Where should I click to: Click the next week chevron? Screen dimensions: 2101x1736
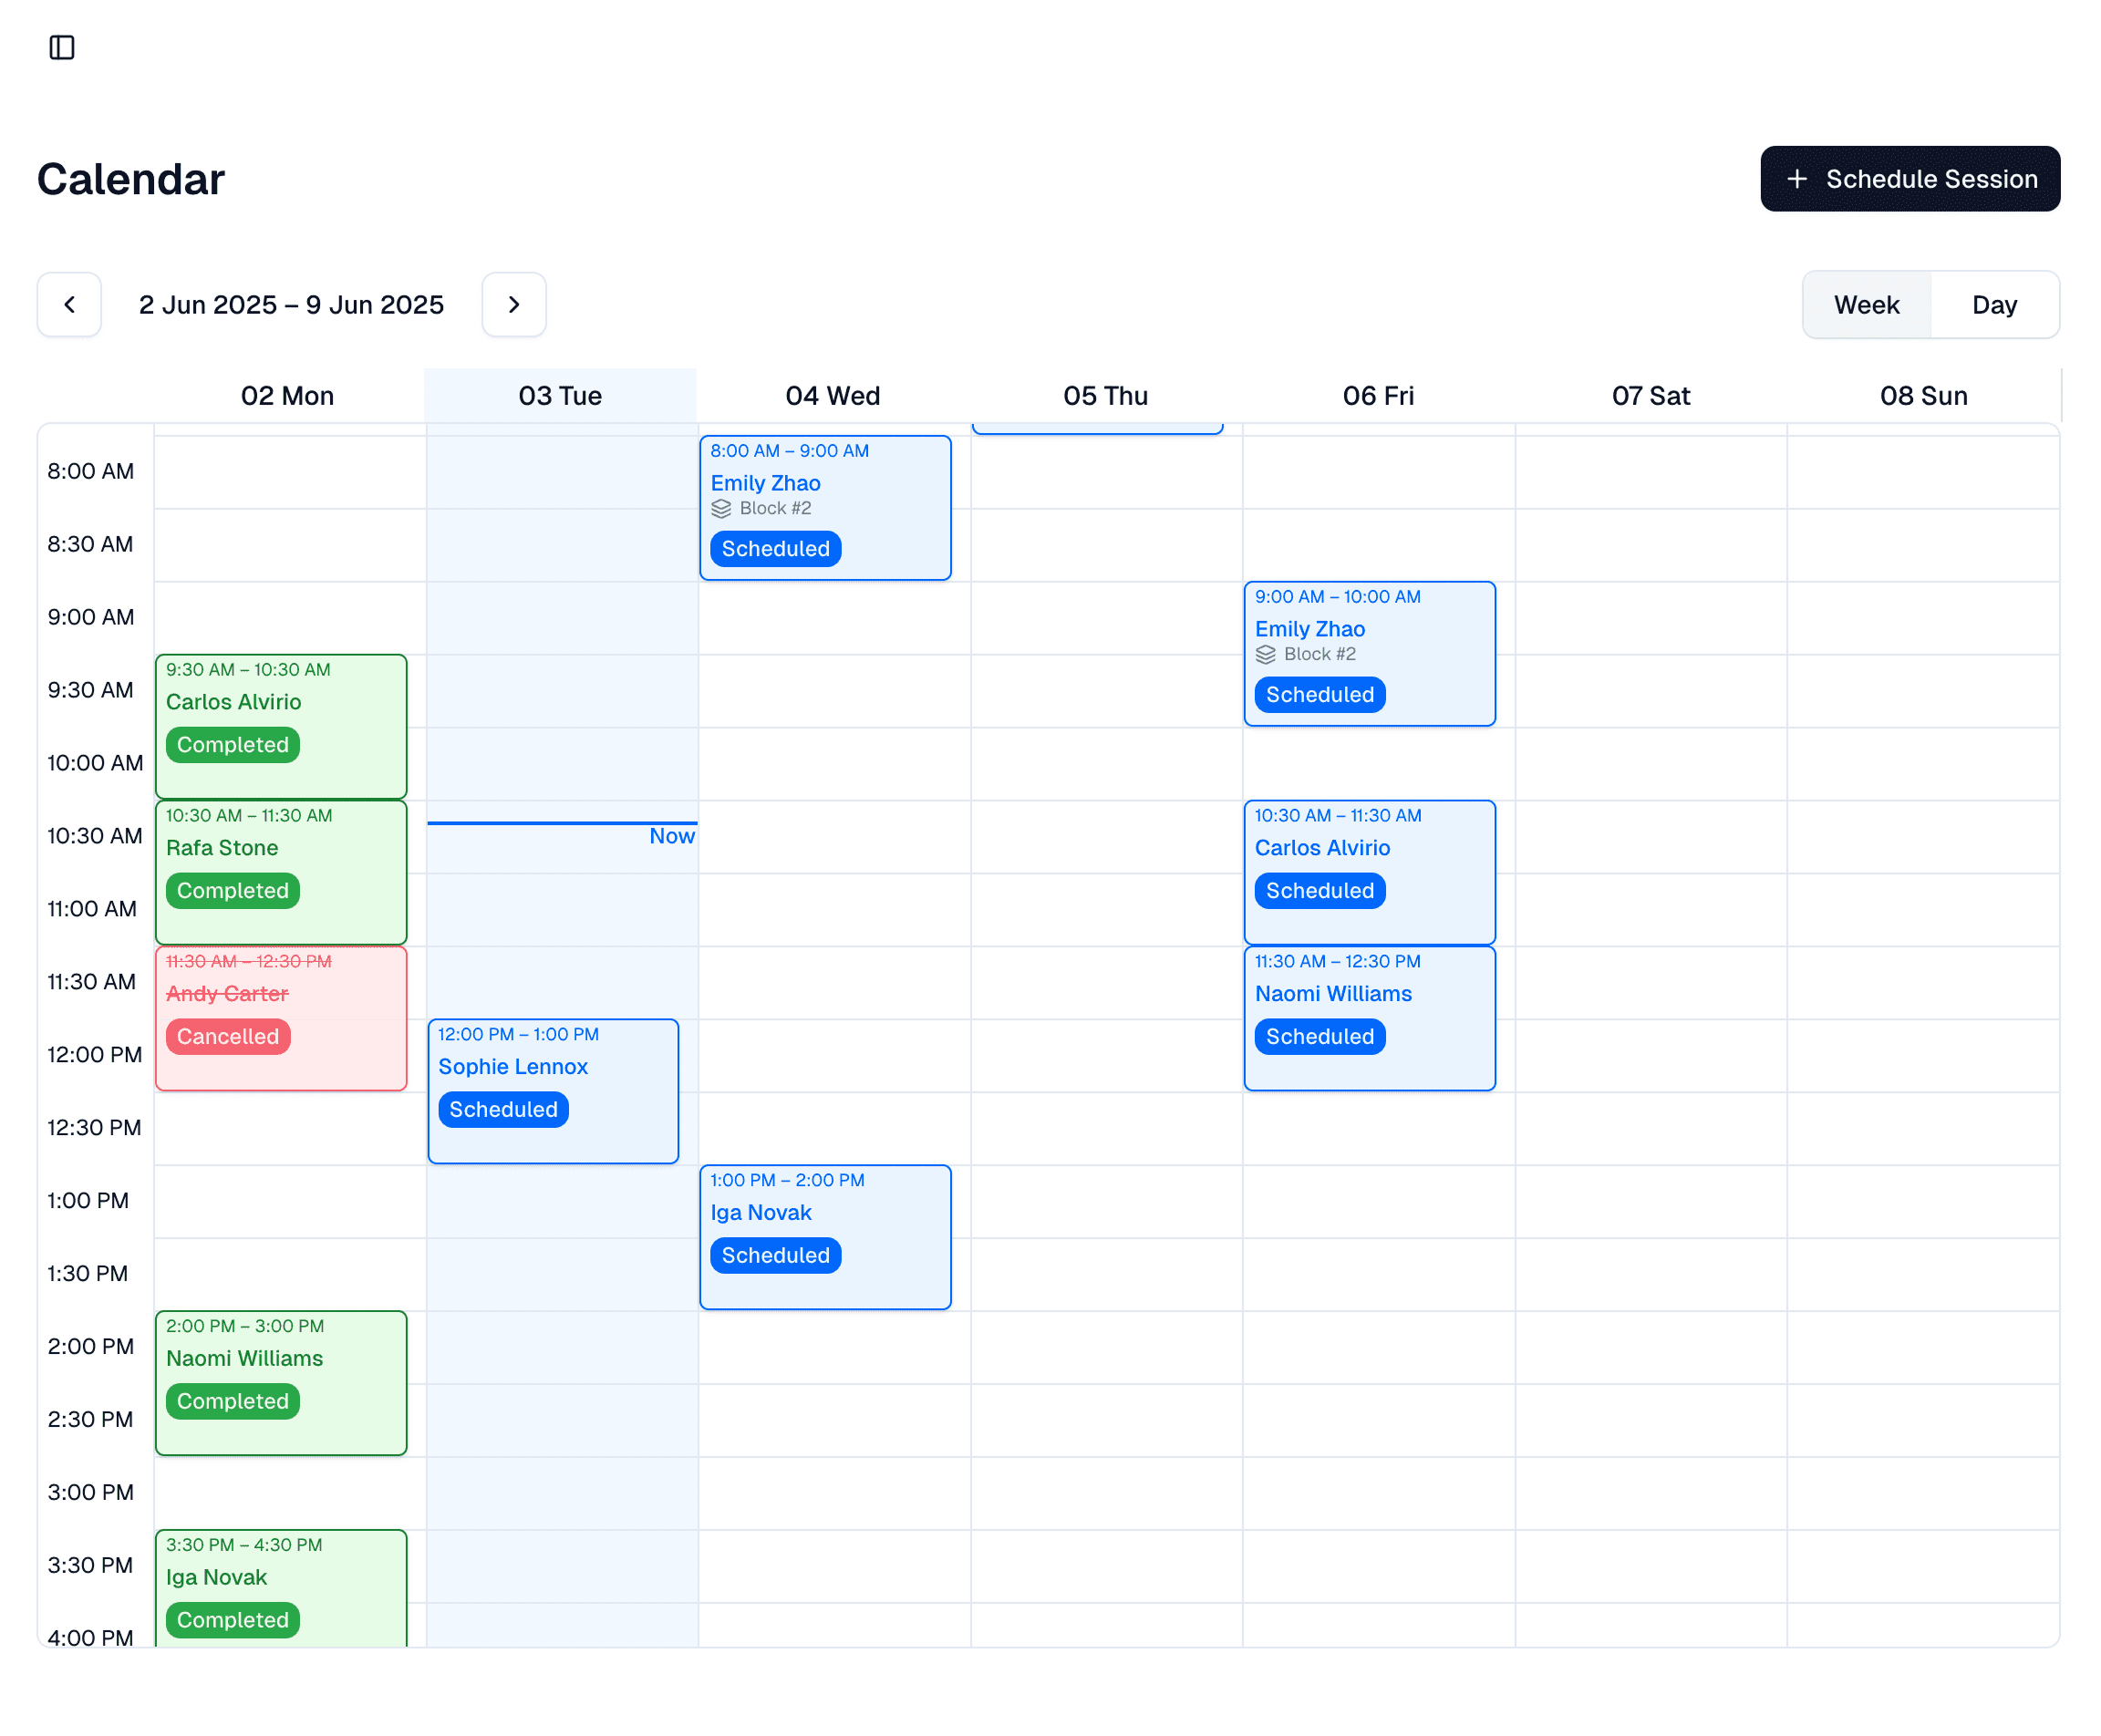(514, 304)
